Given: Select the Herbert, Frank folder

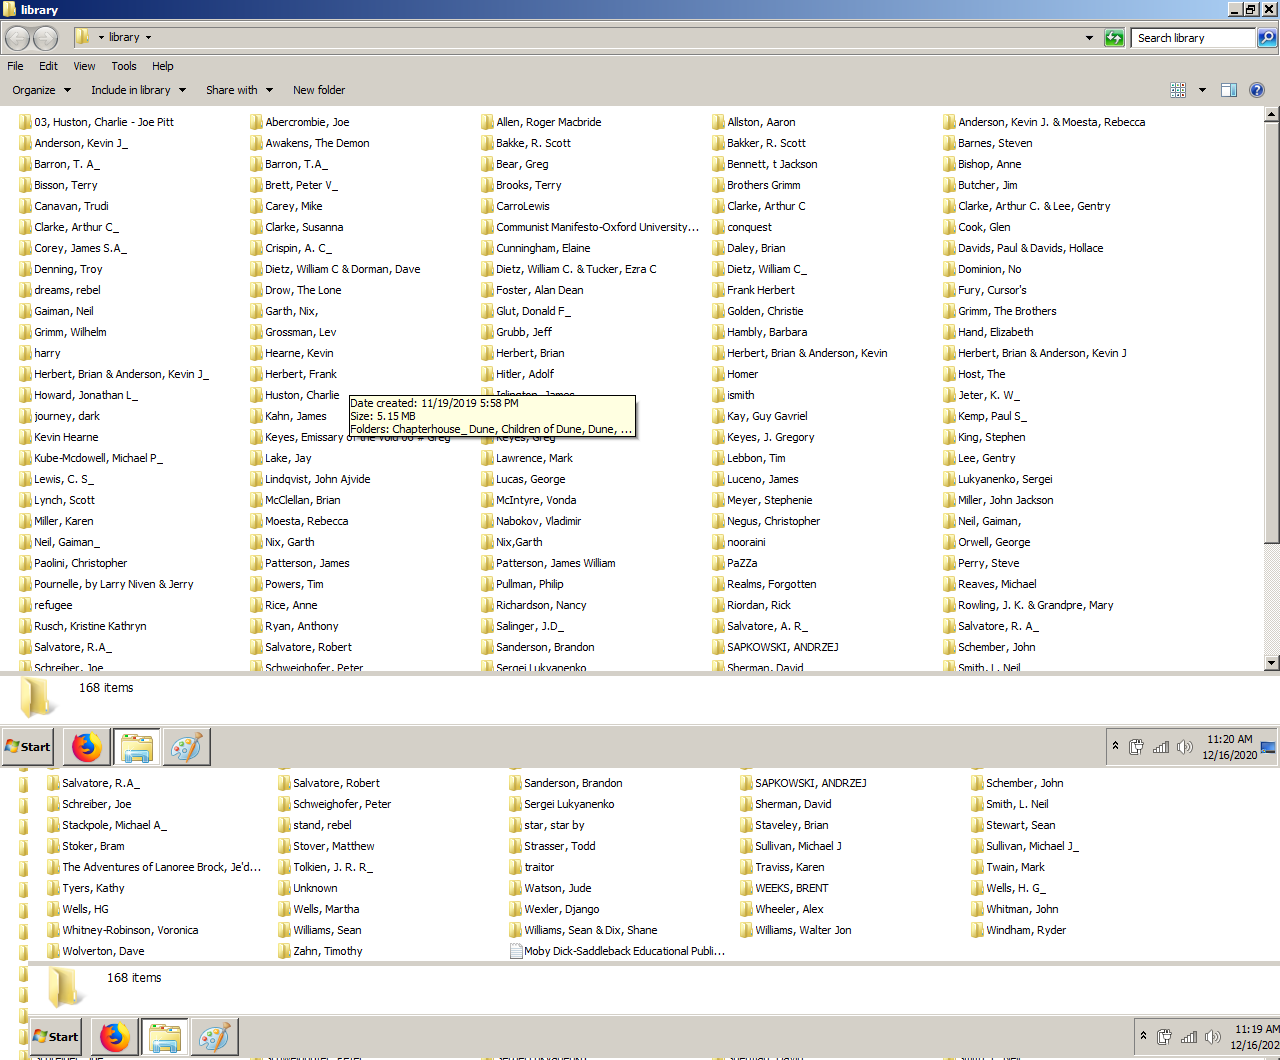Looking at the screenshot, I should pyautogui.click(x=294, y=374).
